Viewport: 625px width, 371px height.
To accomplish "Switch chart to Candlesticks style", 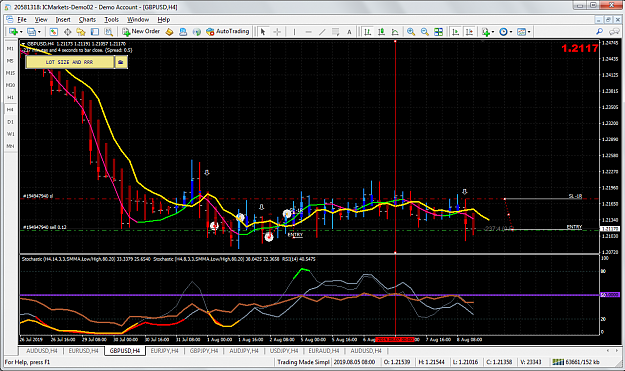I will 381,31.
